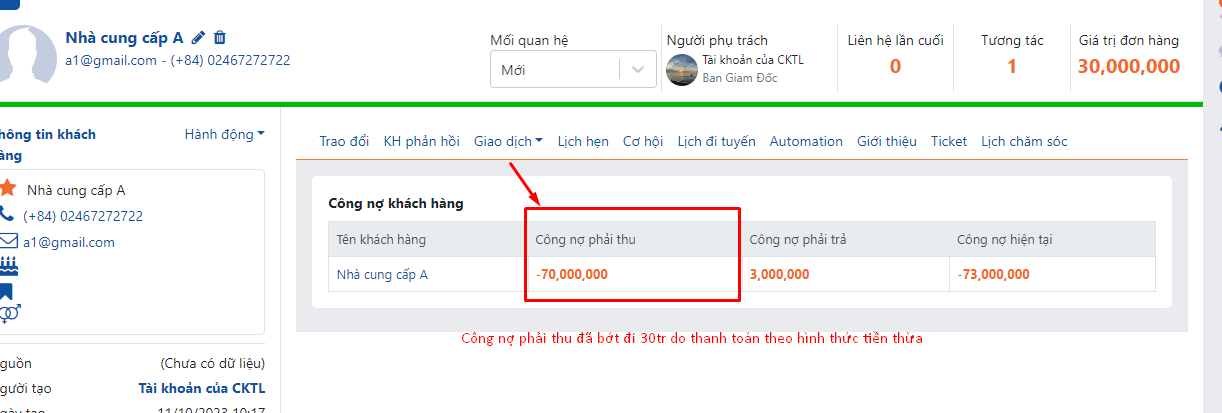Expand the Giao dịch tab dropdown

(x=508, y=141)
